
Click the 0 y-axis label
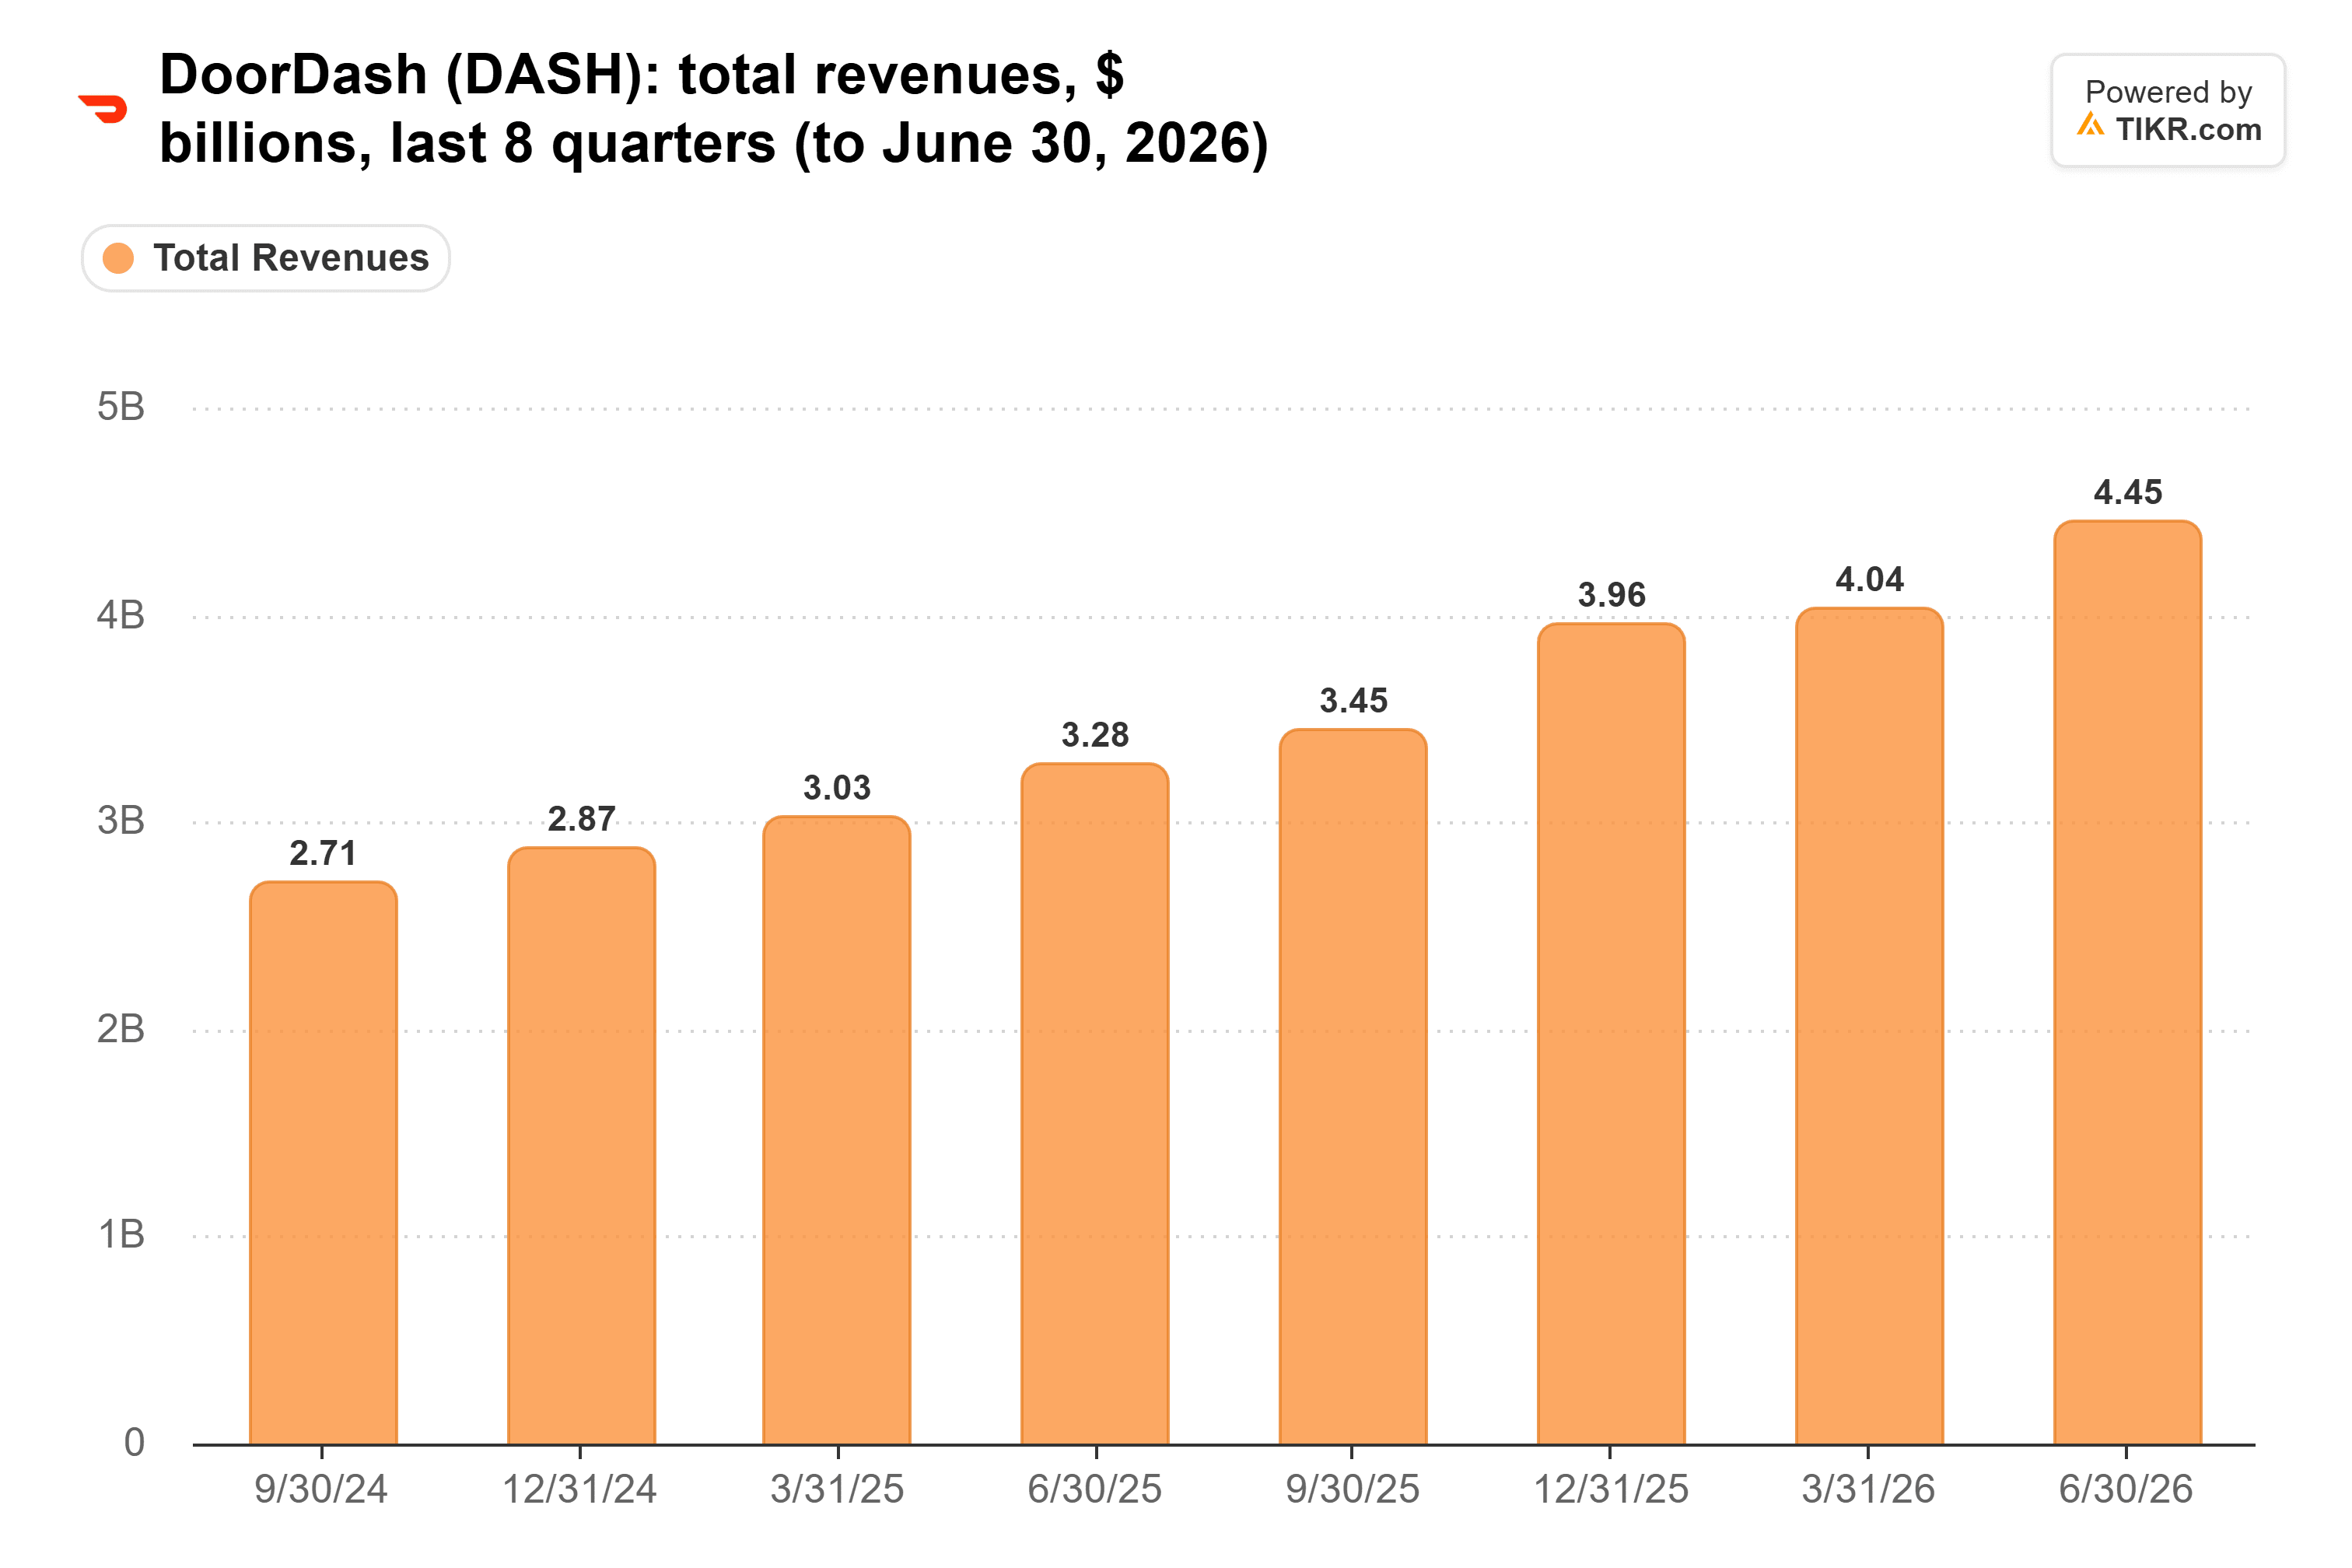[134, 1443]
